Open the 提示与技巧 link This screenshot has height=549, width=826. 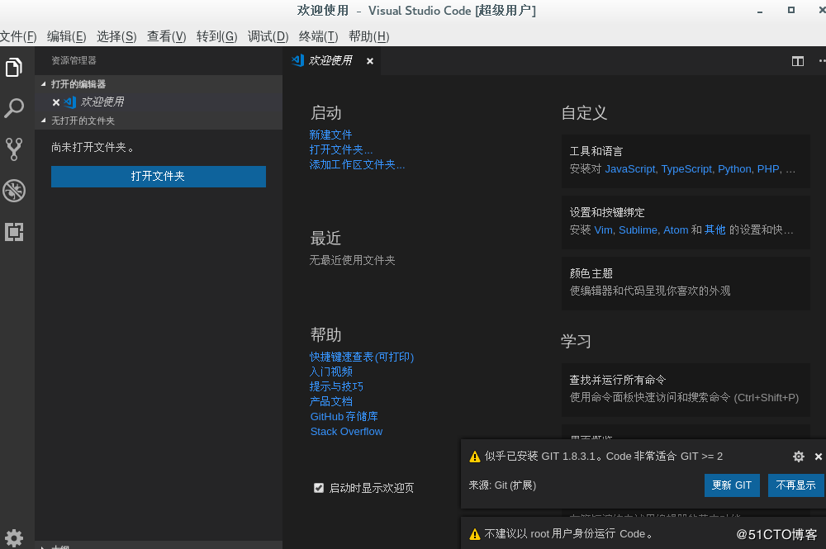336,387
